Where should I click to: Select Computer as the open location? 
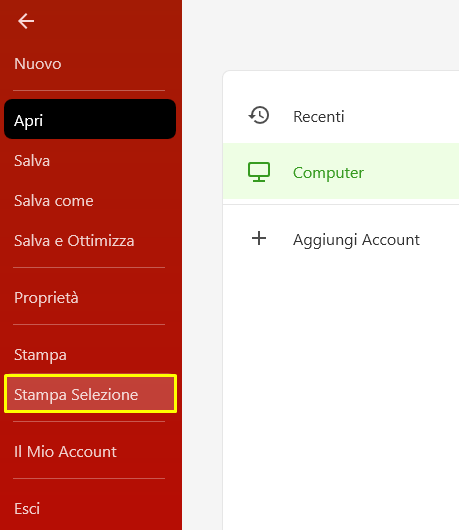click(x=341, y=171)
